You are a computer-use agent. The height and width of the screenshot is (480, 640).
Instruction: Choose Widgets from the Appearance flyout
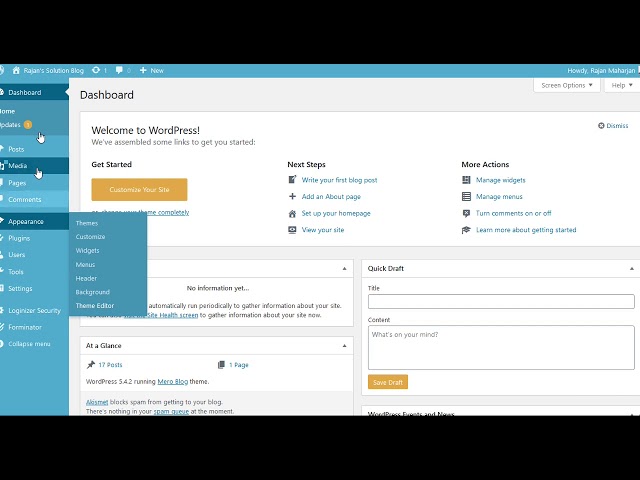tap(87, 251)
